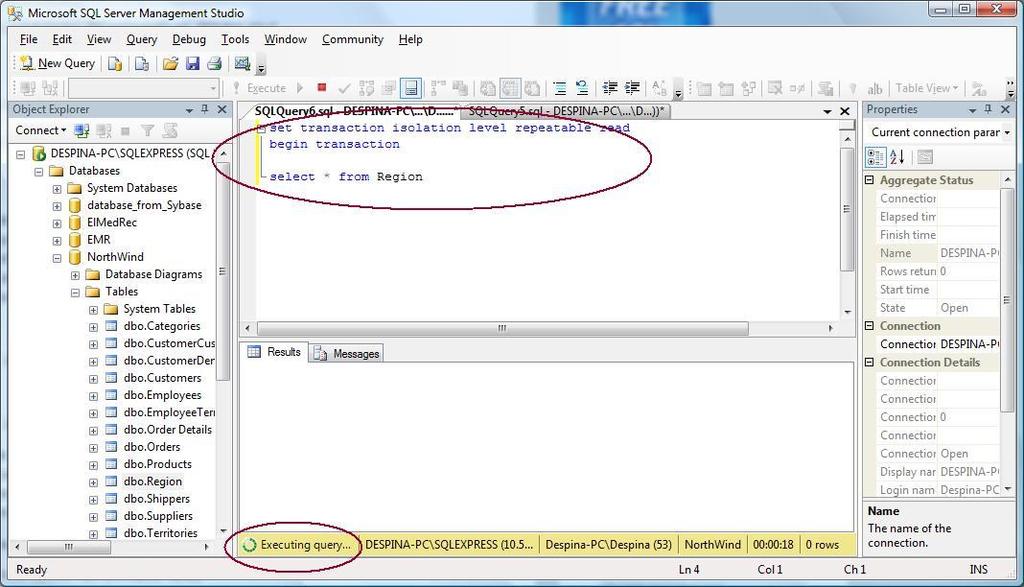Click the query editor horizontal scrollbar

[502, 328]
